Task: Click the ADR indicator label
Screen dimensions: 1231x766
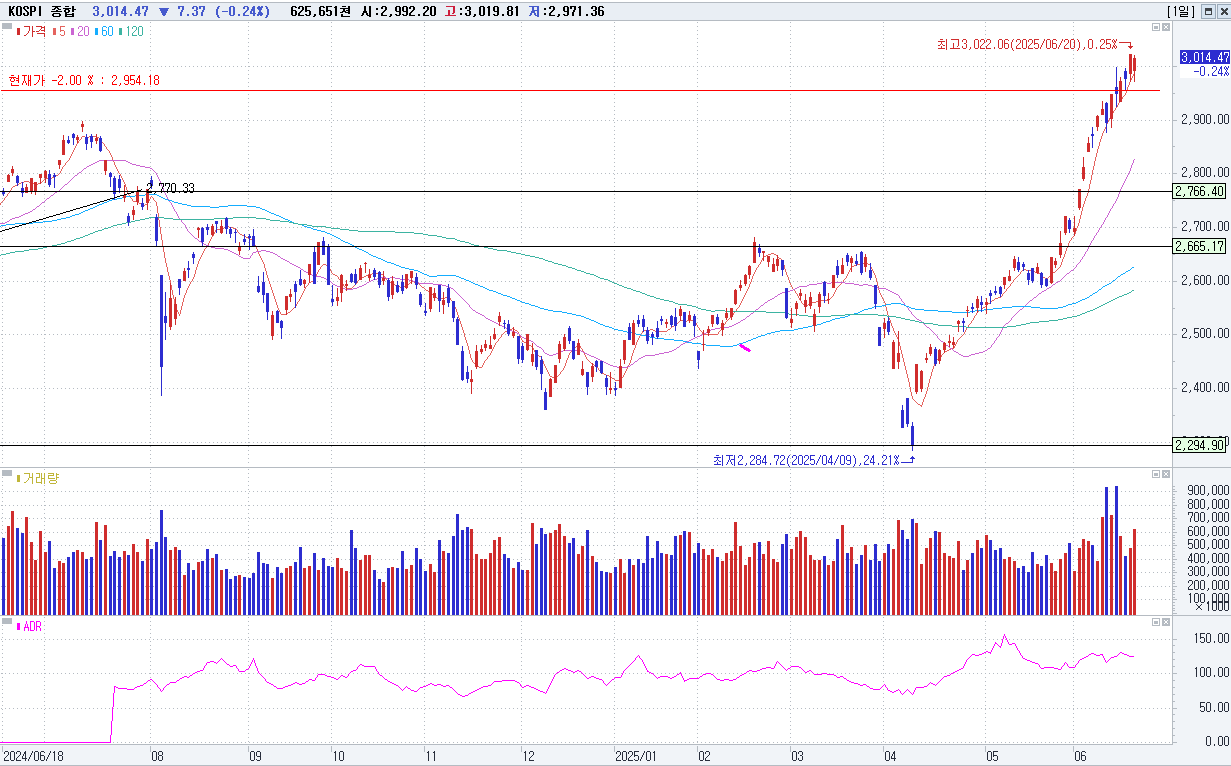Action: (29, 626)
